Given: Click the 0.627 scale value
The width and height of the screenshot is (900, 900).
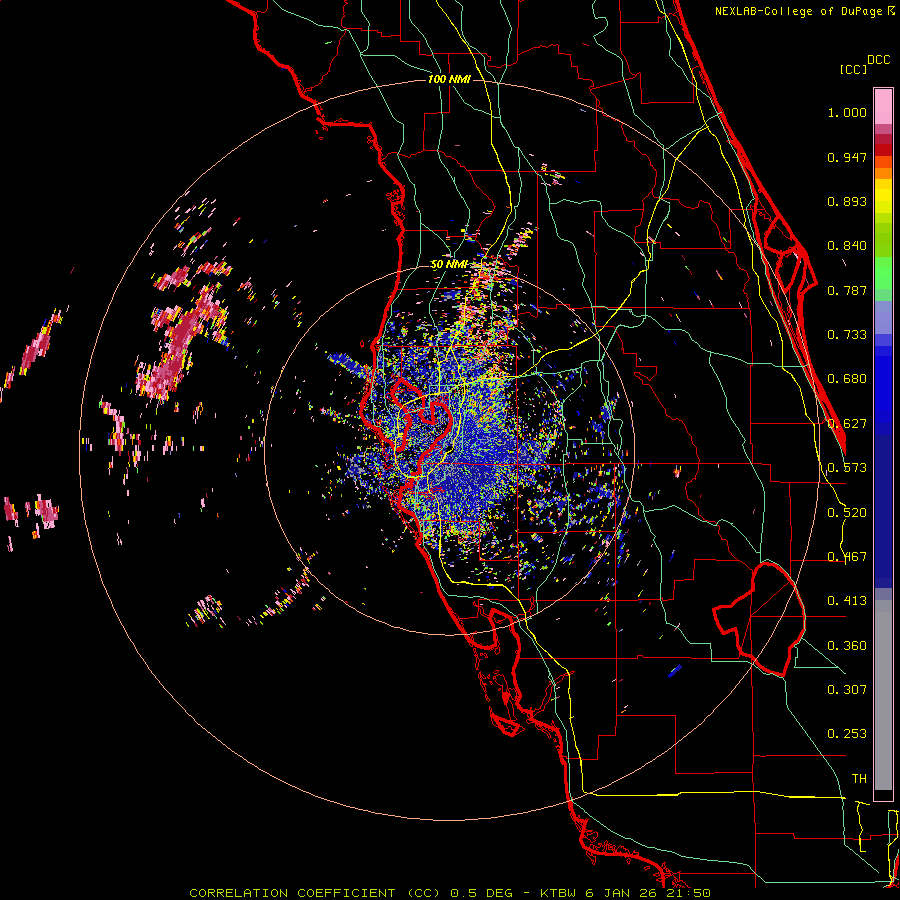Looking at the screenshot, I should pyautogui.click(x=847, y=424).
